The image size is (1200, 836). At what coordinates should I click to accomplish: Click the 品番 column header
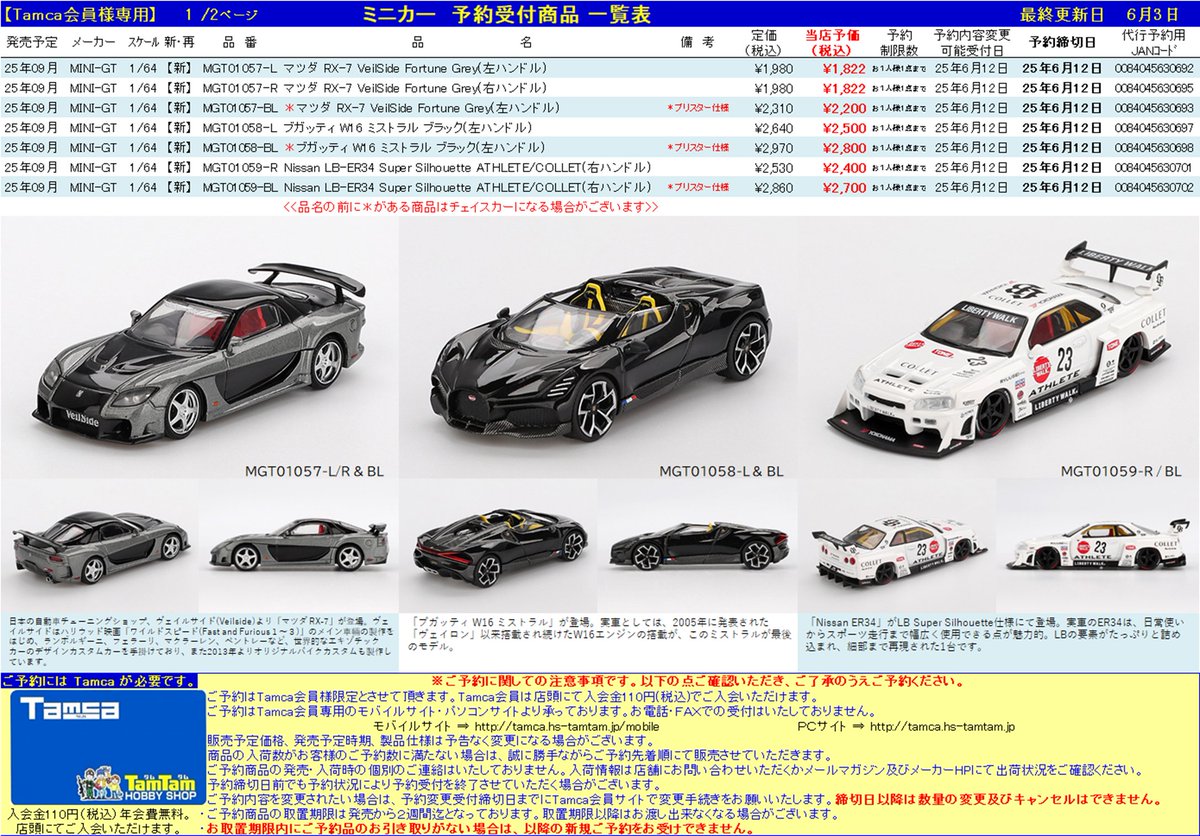pos(240,43)
